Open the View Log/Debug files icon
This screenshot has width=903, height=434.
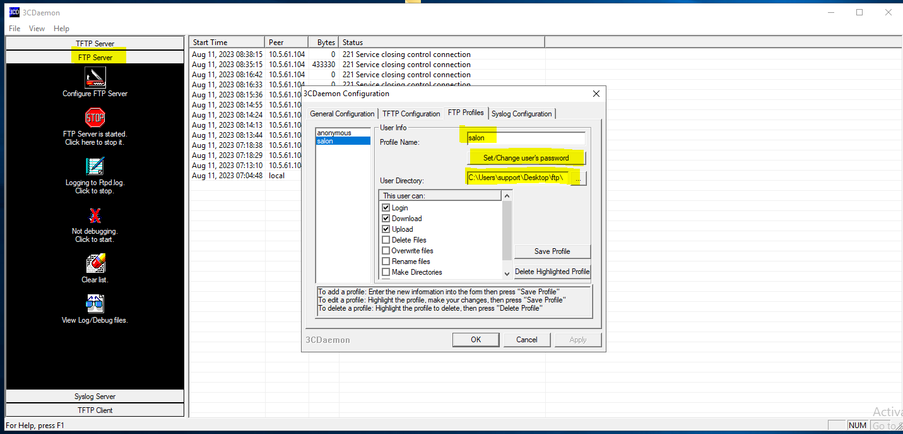(95, 303)
